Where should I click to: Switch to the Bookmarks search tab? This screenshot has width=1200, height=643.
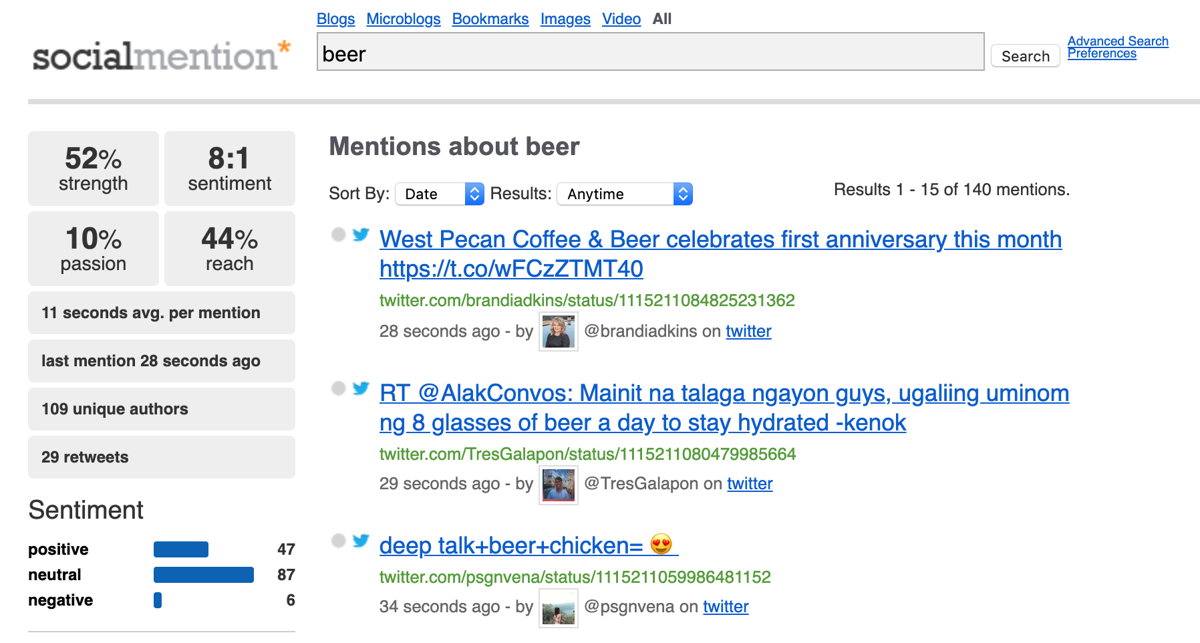click(x=491, y=19)
